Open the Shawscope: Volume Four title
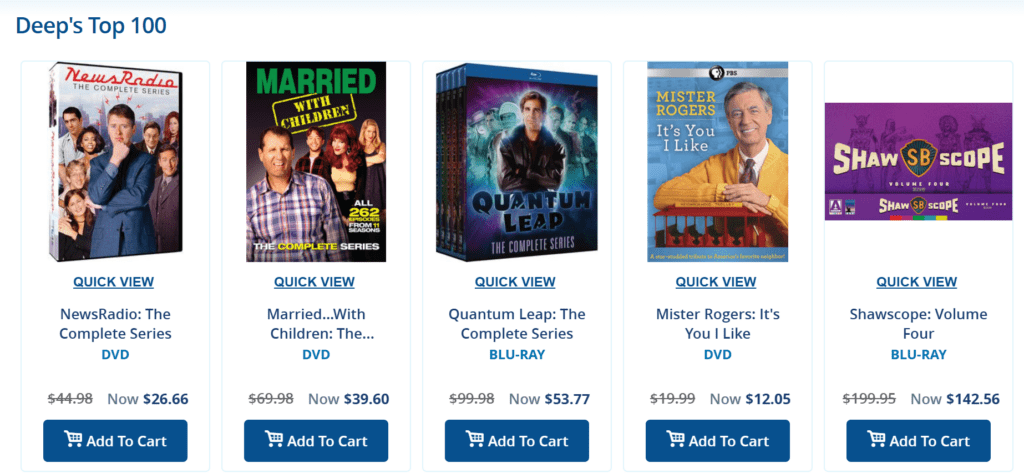 tap(918, 324)
